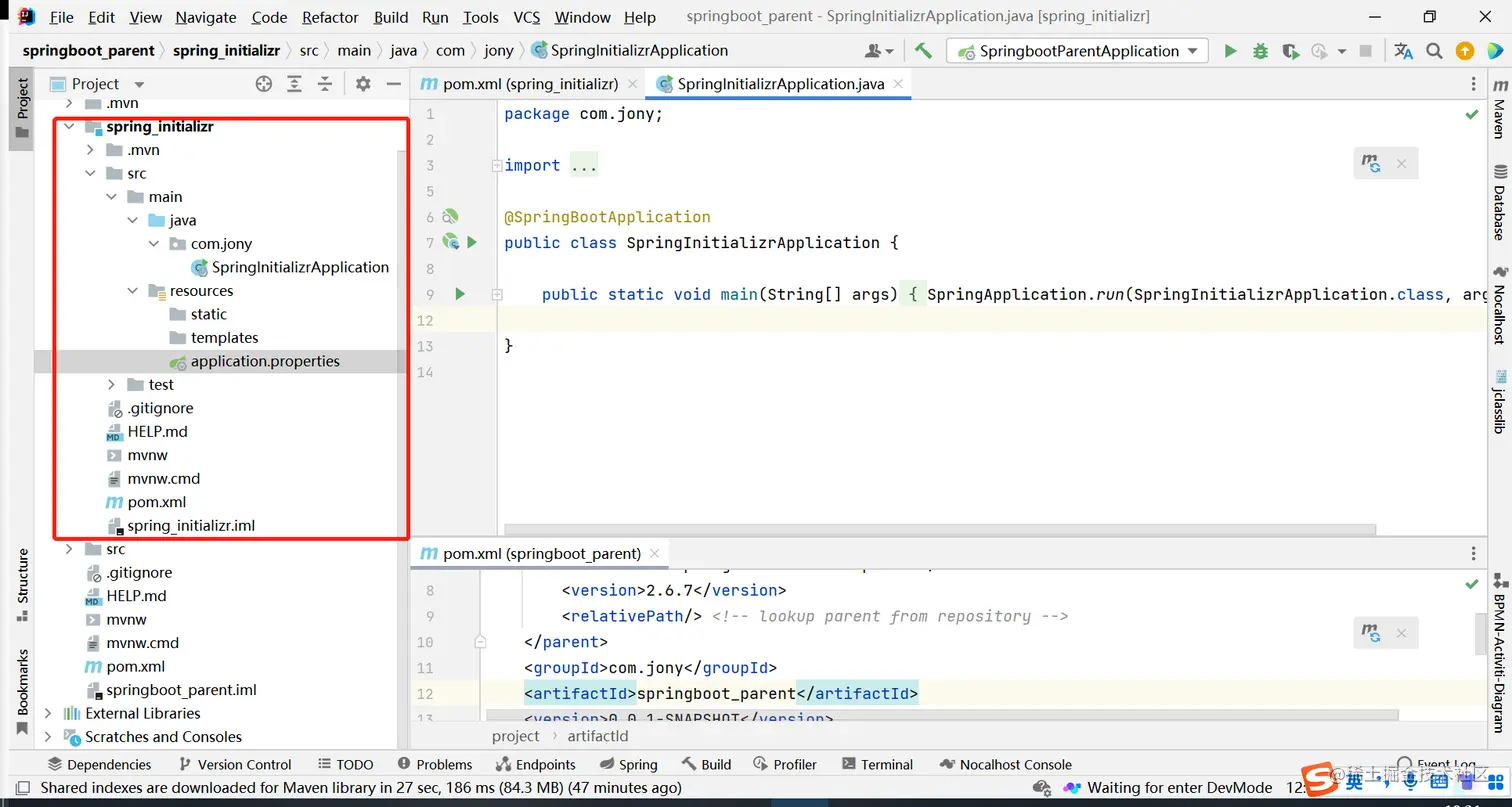Switch to pom.xml (spring_initializr) tab
Viewport: 1512px width, 807px height.
coord(530,84)
